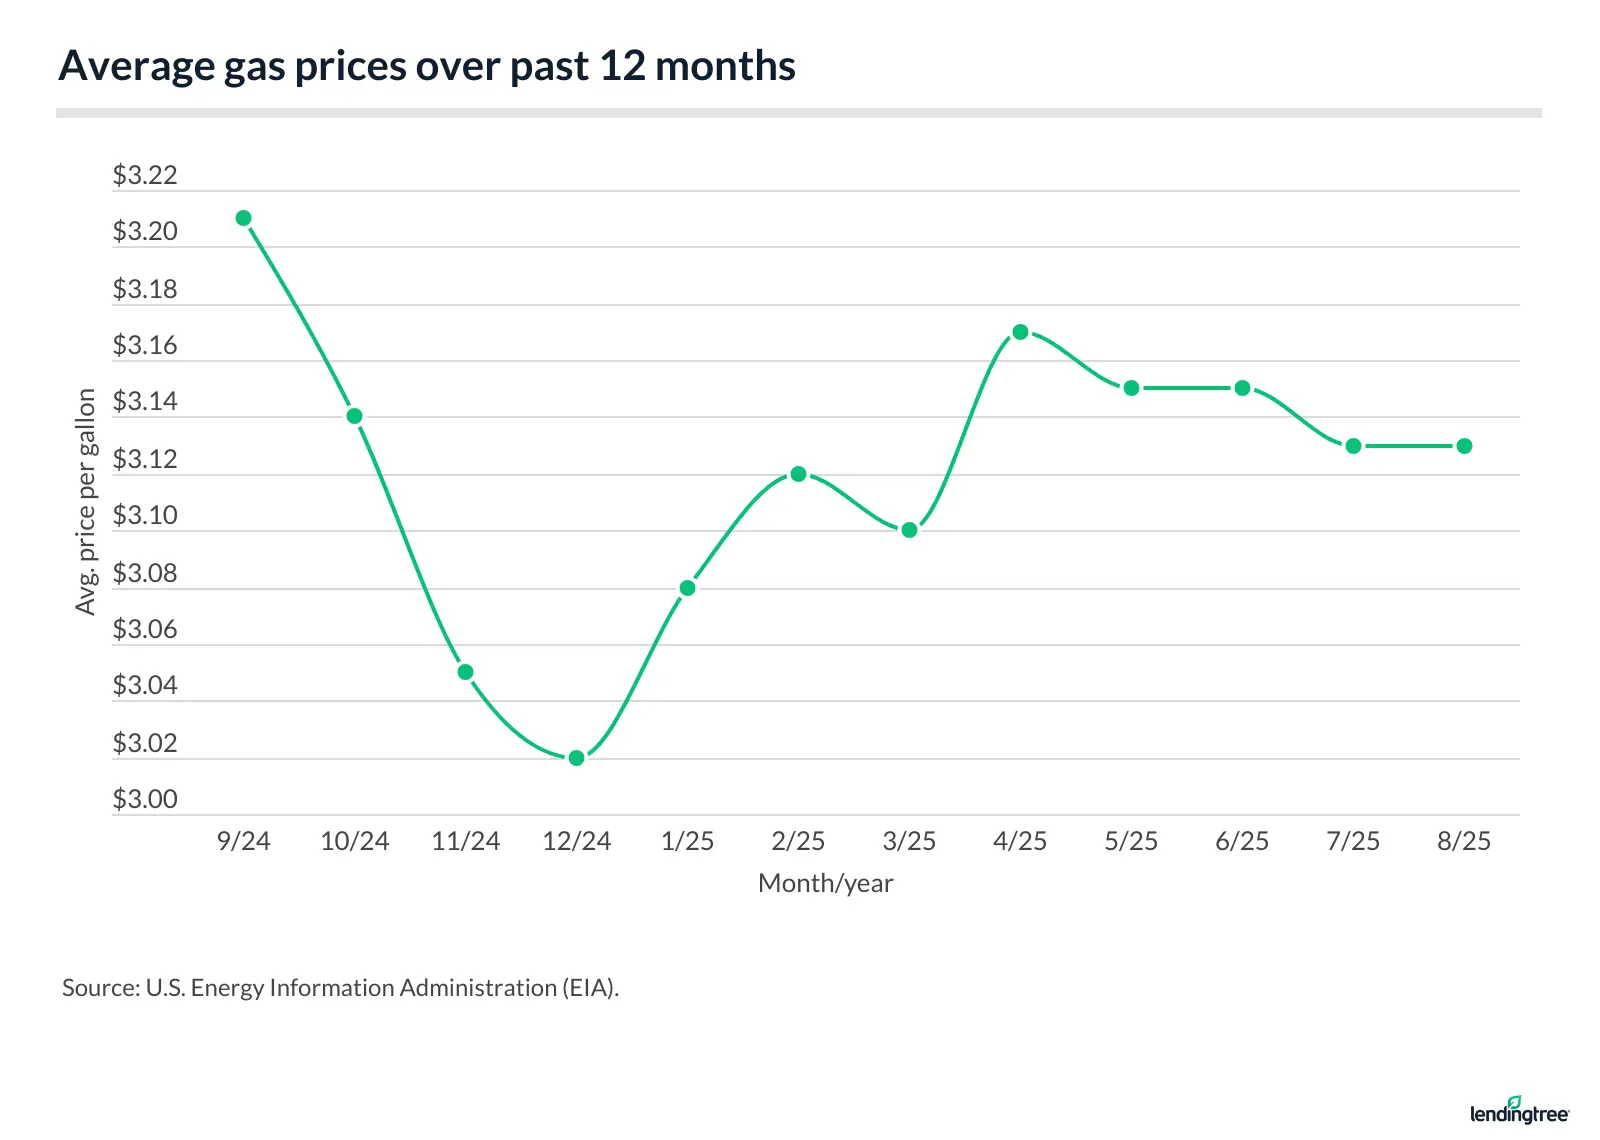The image size is (1600, 1140).
Task: Click the EIA source text
Action: [x=340, y=988]
